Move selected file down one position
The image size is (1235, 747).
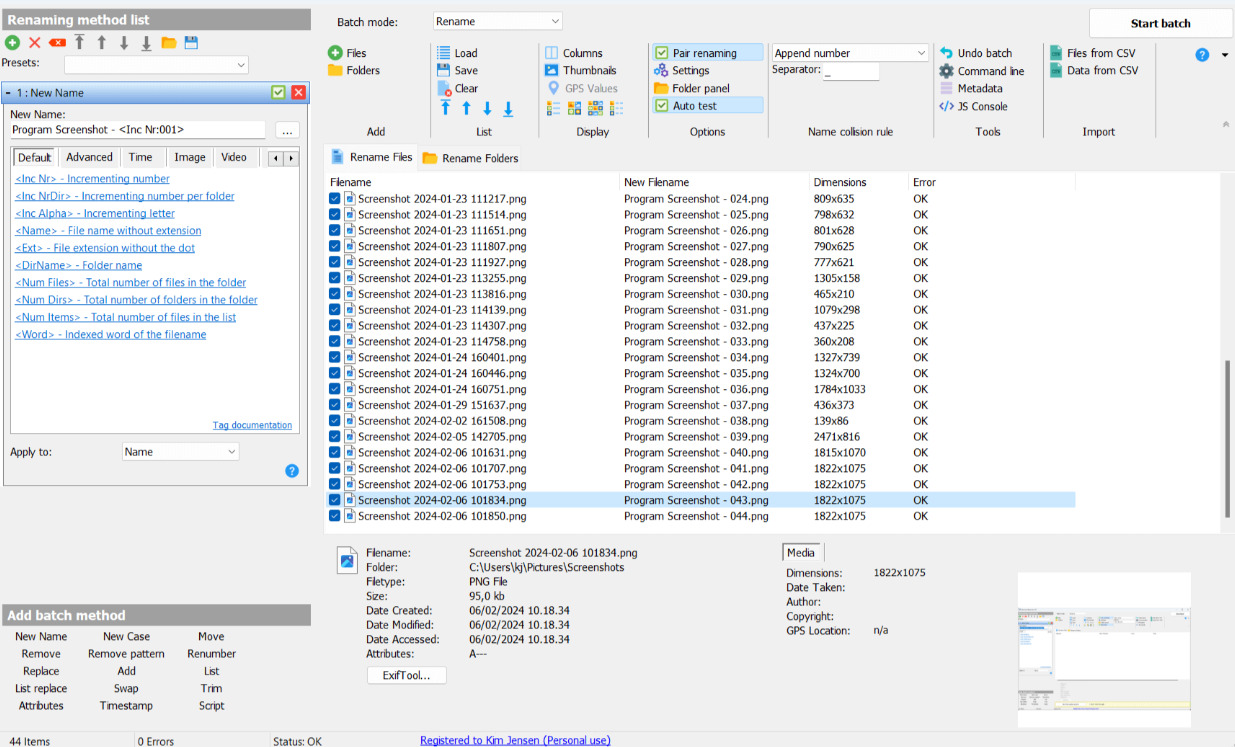(x=487, y=108)
